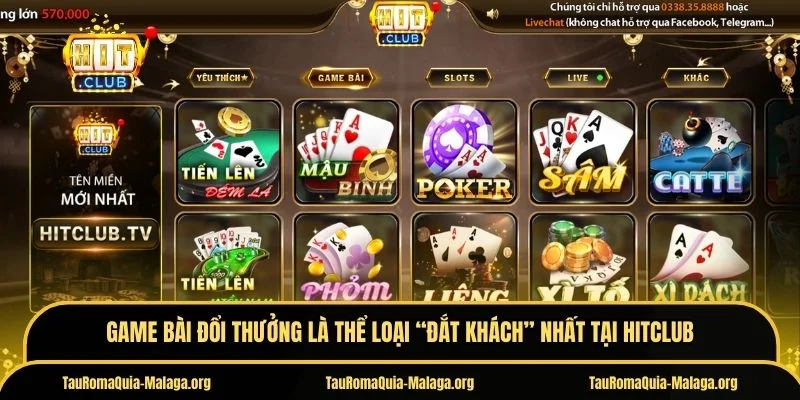Select the Game Bài tab
The height and width of the screenshot is (400, 800).
click(x=340, y=78)
